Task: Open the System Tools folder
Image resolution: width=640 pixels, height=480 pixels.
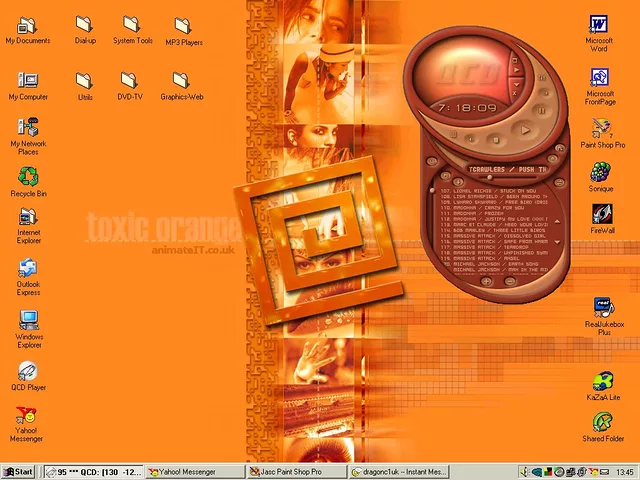Action: [x=133, y=29]
